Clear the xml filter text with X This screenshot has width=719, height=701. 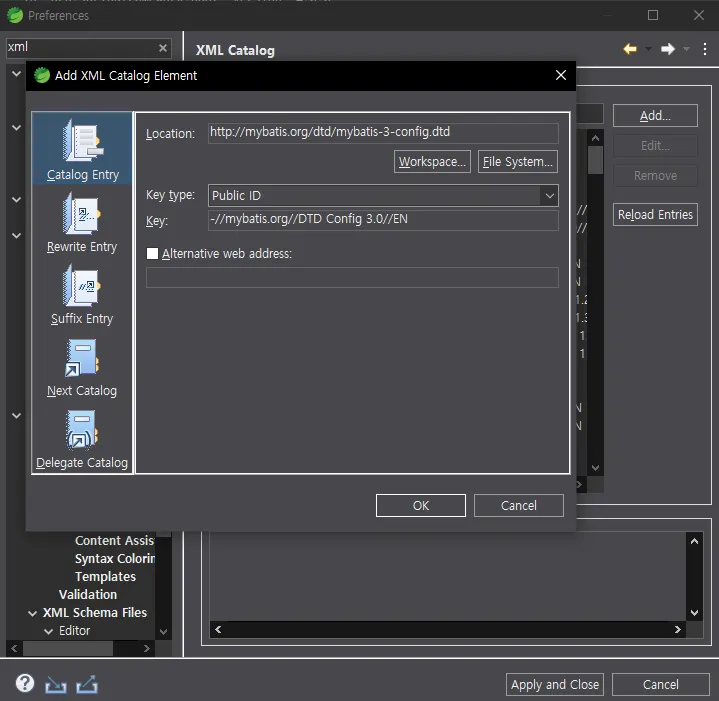(x=163, y=48)
